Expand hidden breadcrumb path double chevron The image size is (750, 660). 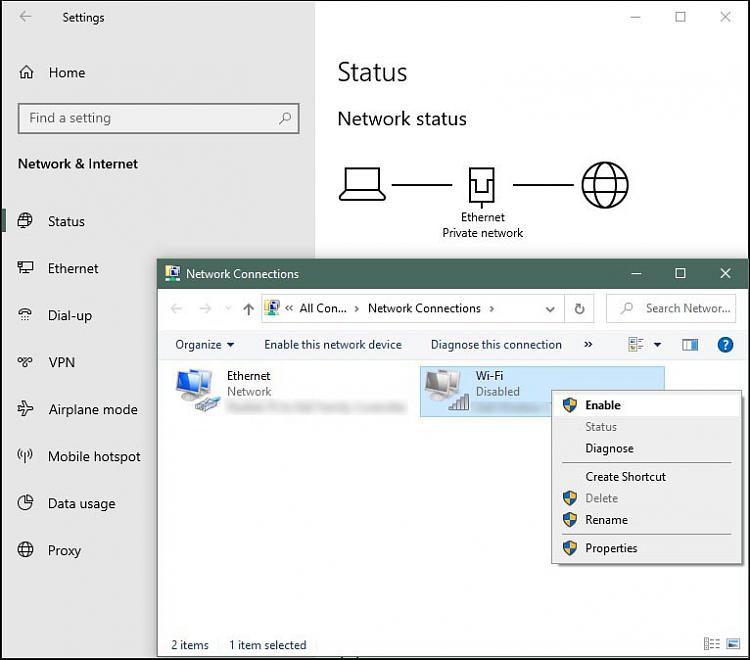(289, 308)
